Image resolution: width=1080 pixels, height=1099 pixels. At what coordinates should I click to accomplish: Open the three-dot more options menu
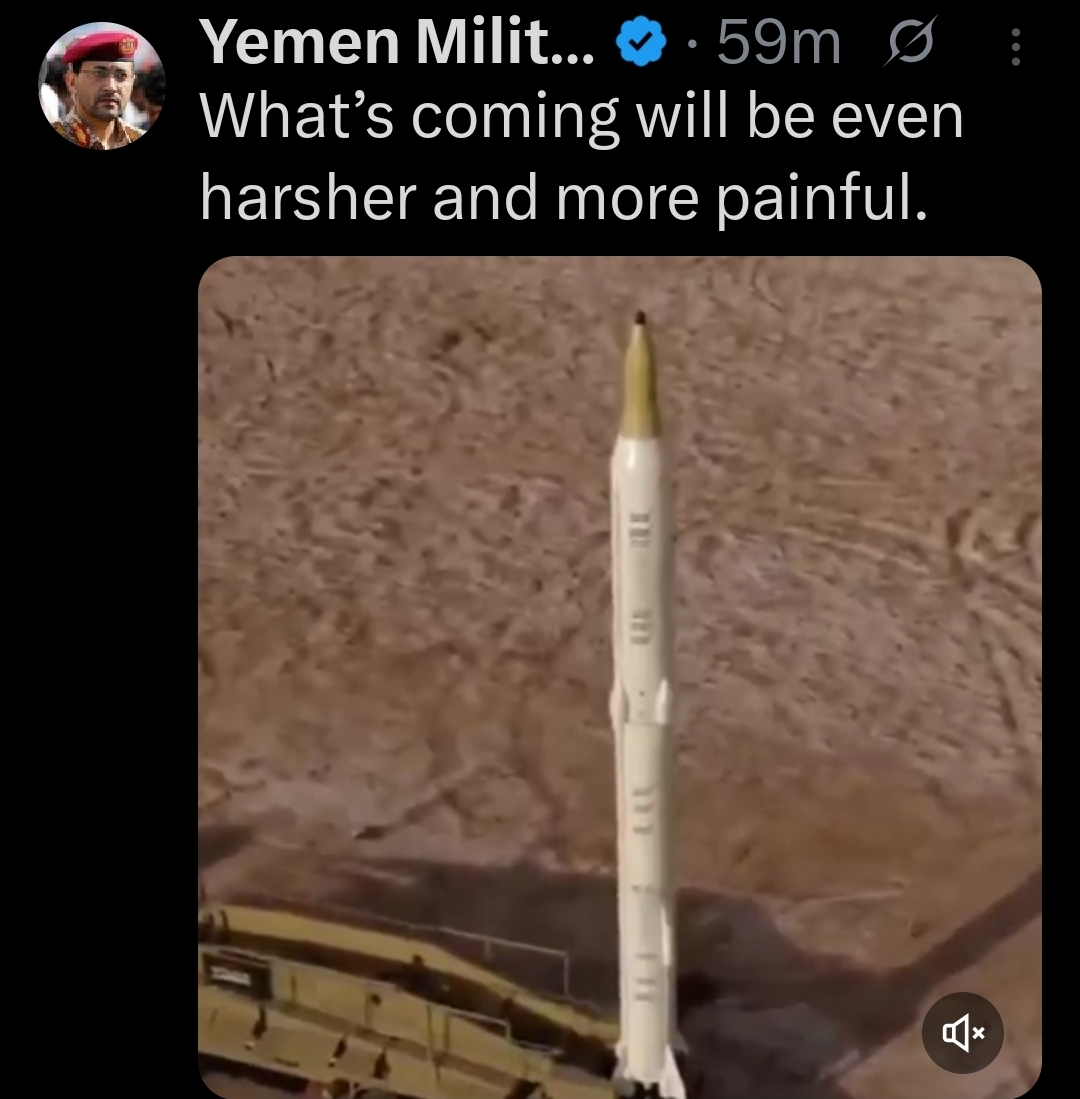pos(1016,47)
